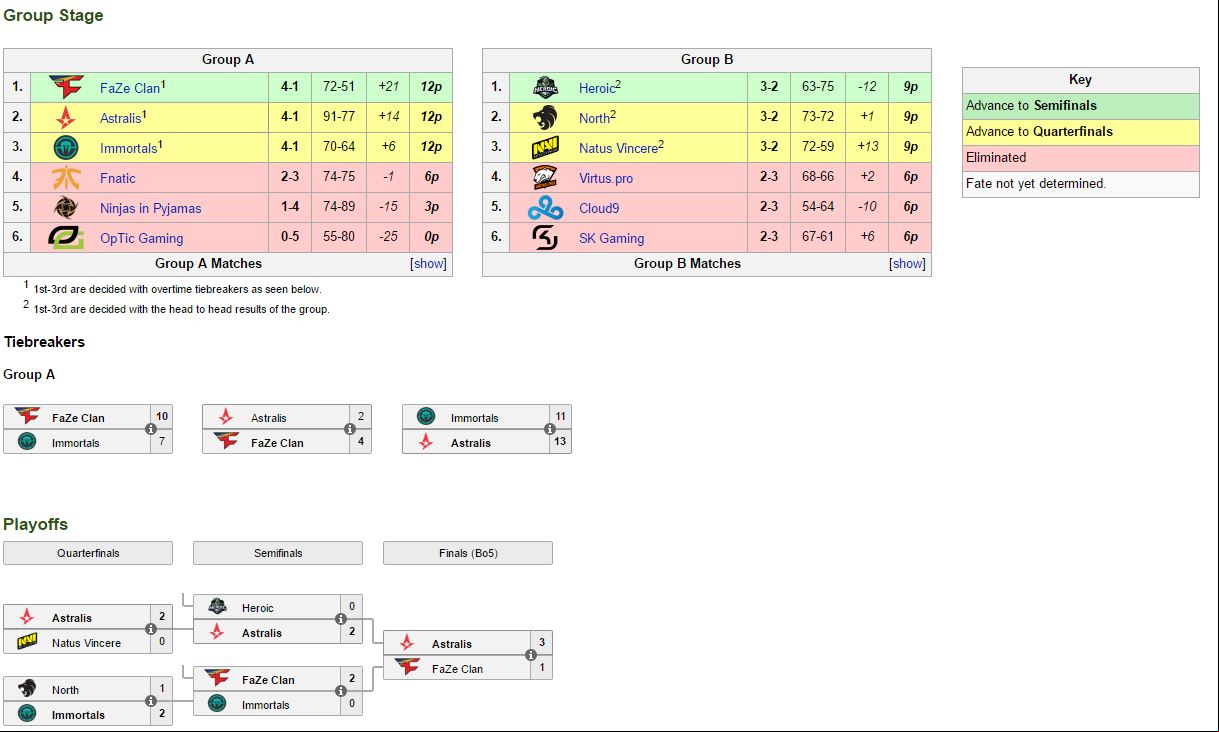Open info icon for Astralis vs Natus Vincere quarterfinal

coord(151,629)
